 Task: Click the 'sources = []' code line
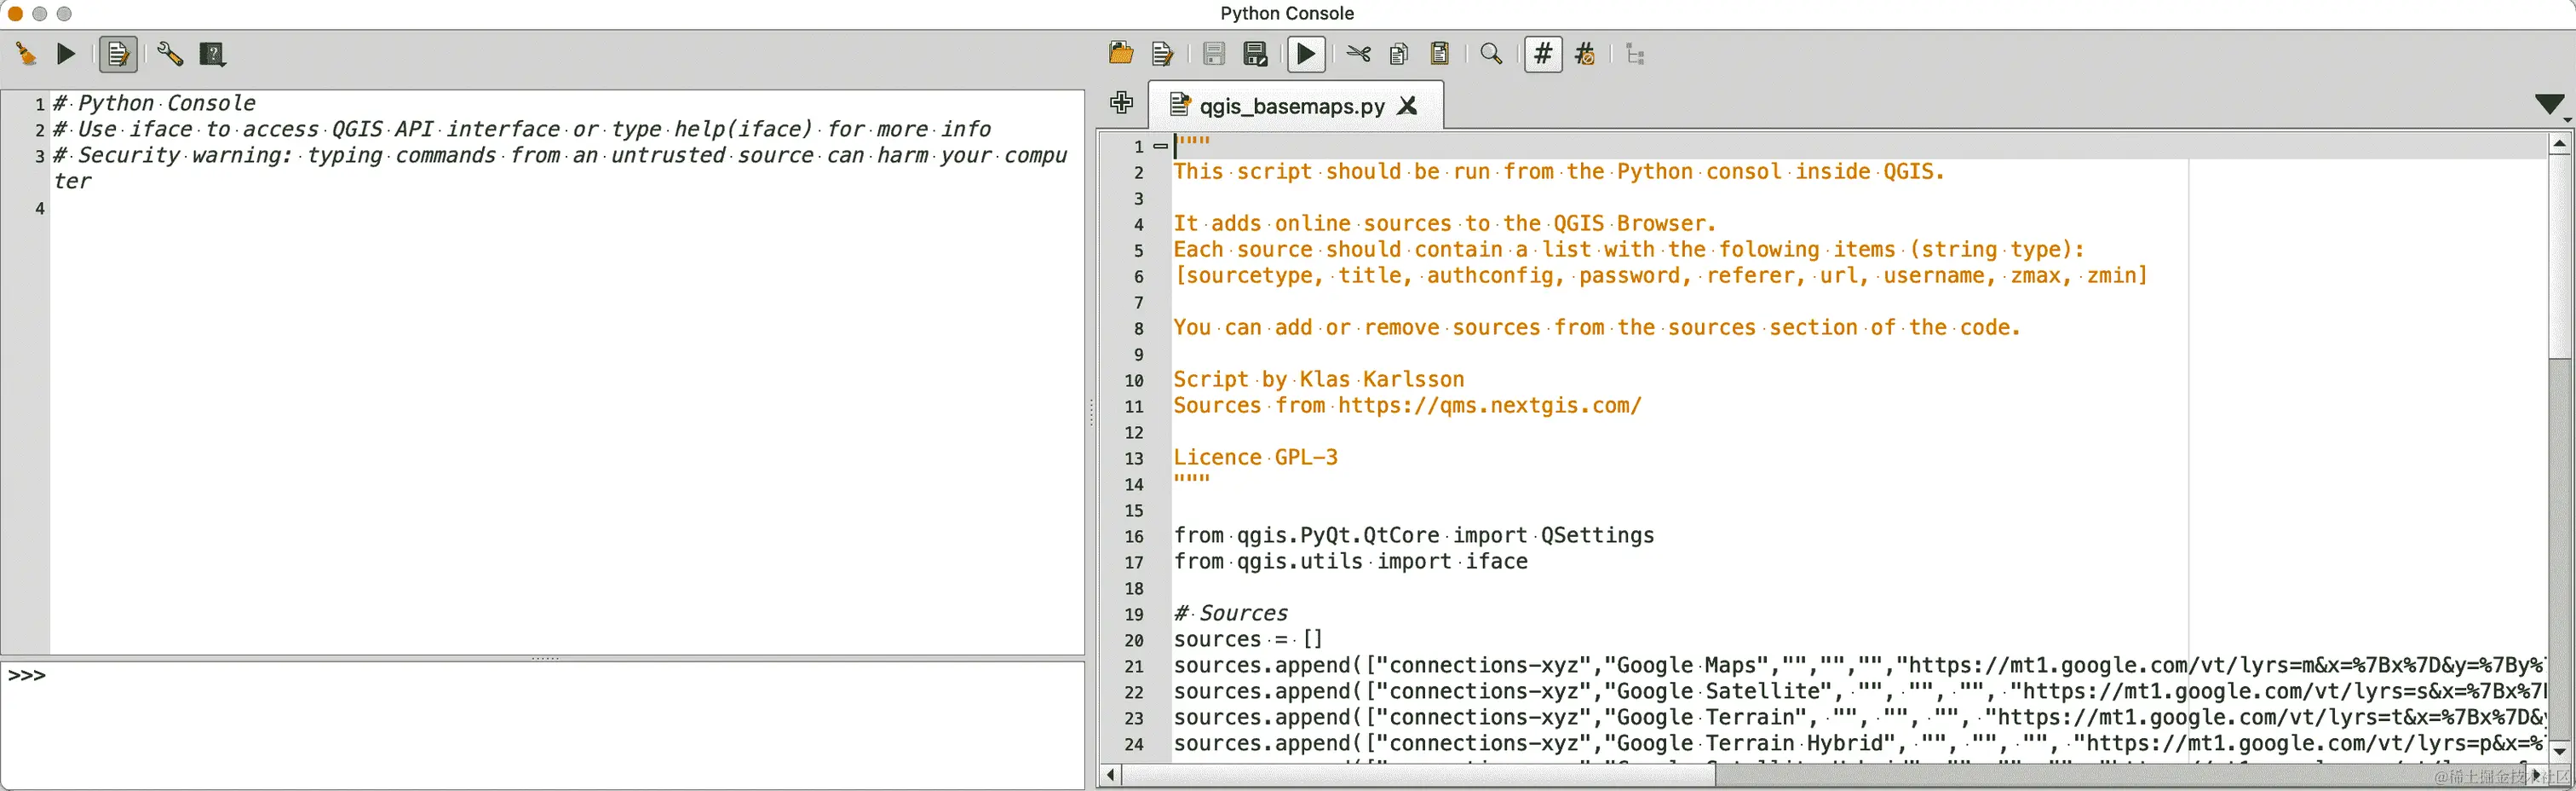pos(1247,640)
